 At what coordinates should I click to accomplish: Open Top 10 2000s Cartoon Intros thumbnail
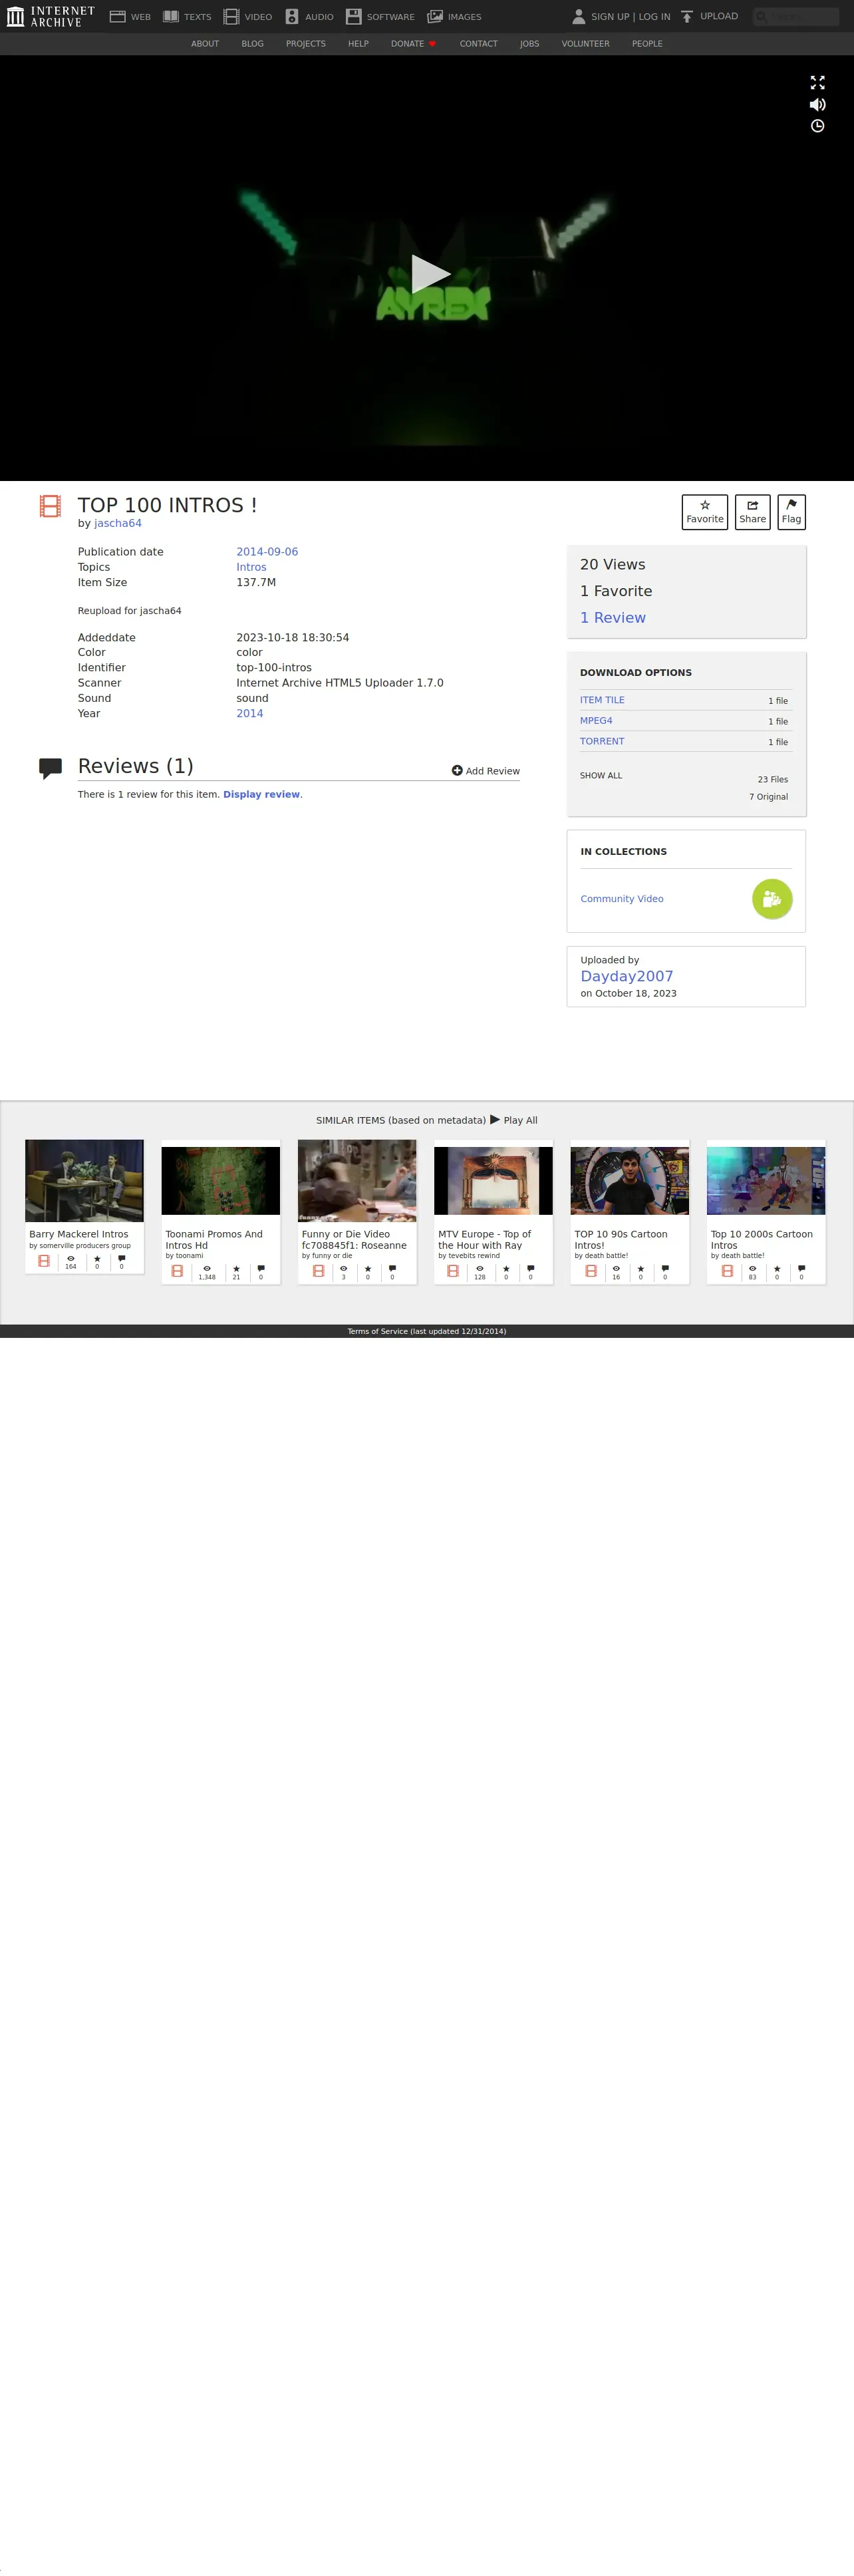[766, 1181]
